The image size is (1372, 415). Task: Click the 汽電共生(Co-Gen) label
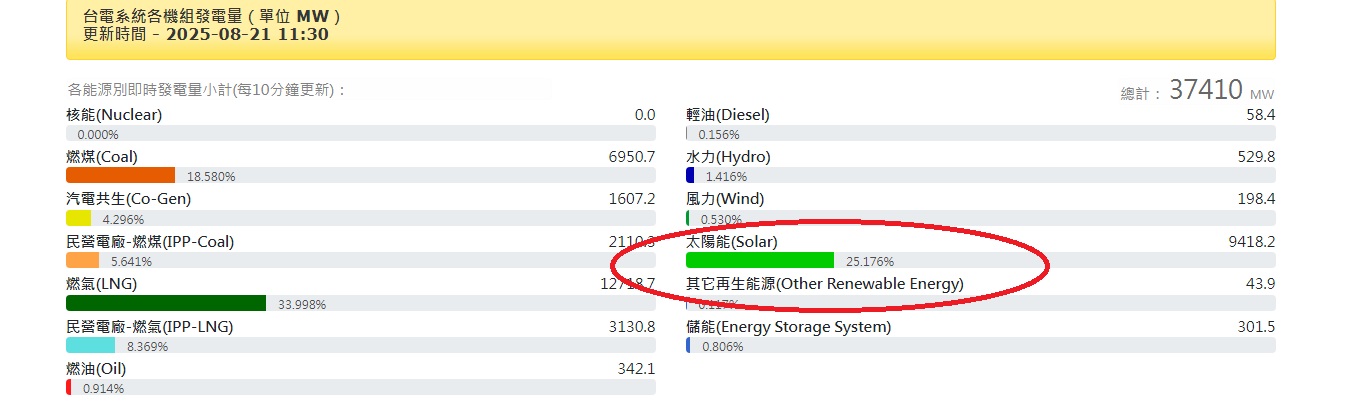tap(128, 199)
